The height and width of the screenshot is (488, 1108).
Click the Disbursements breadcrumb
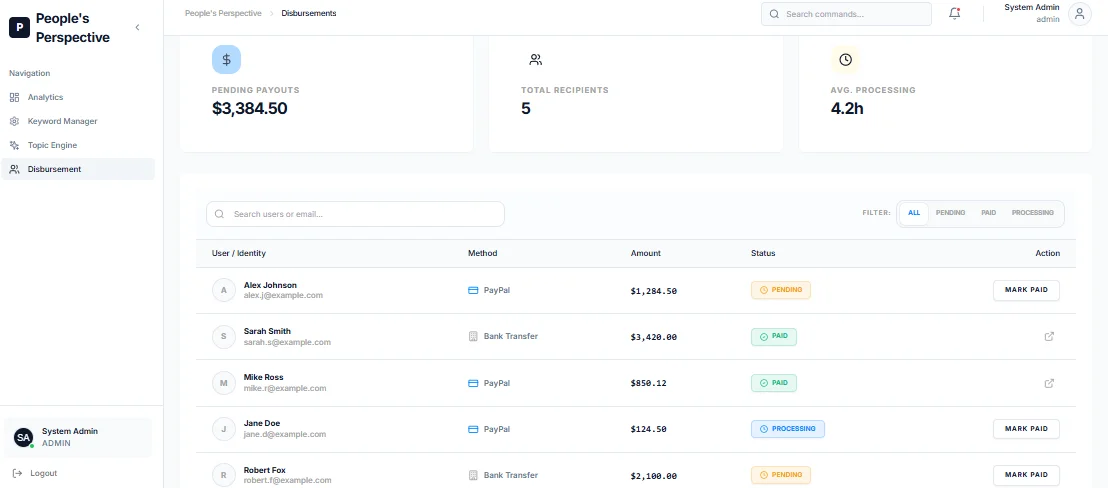(309, 13)
